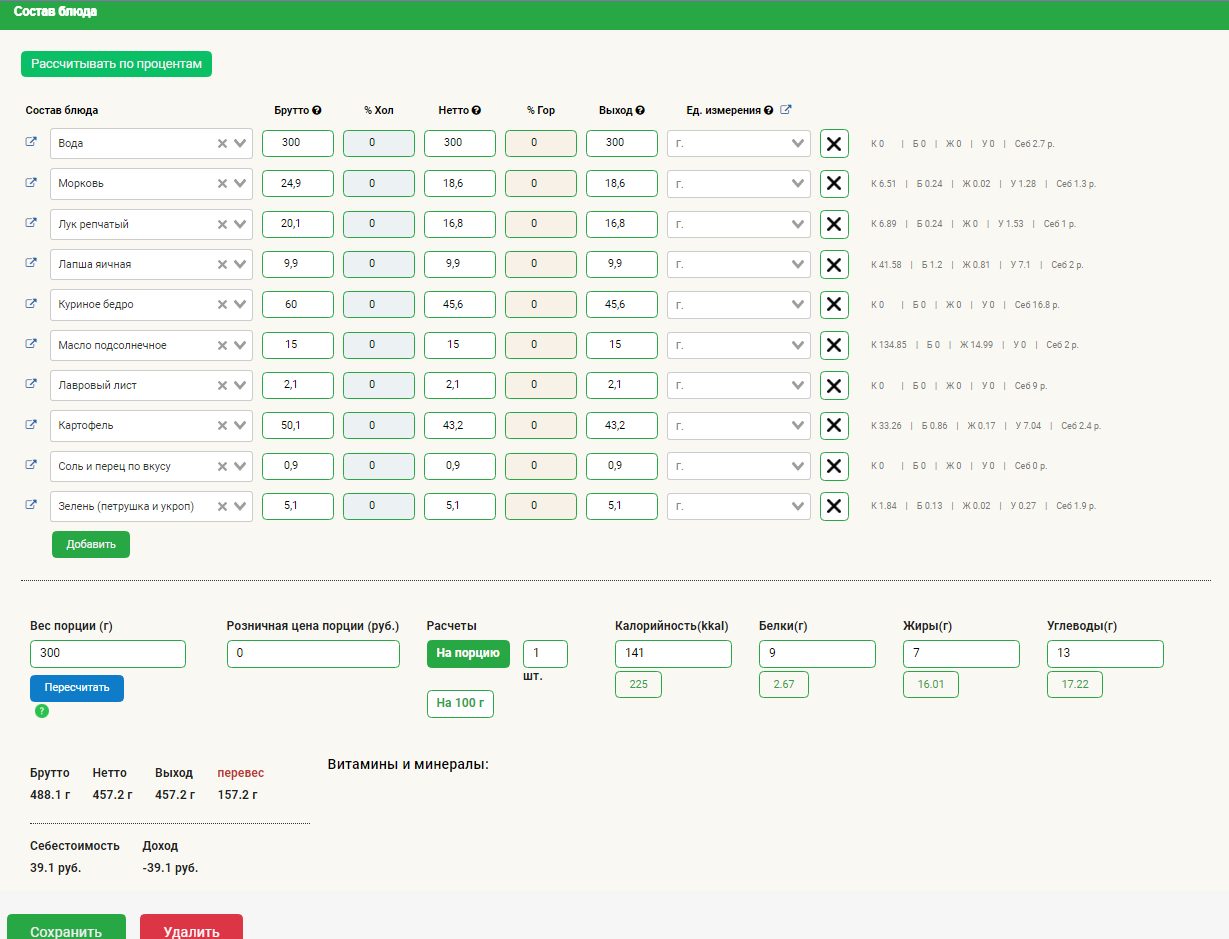
Task: Clear the Лапша яичная ingredient selection
Action: coord(222,264)
